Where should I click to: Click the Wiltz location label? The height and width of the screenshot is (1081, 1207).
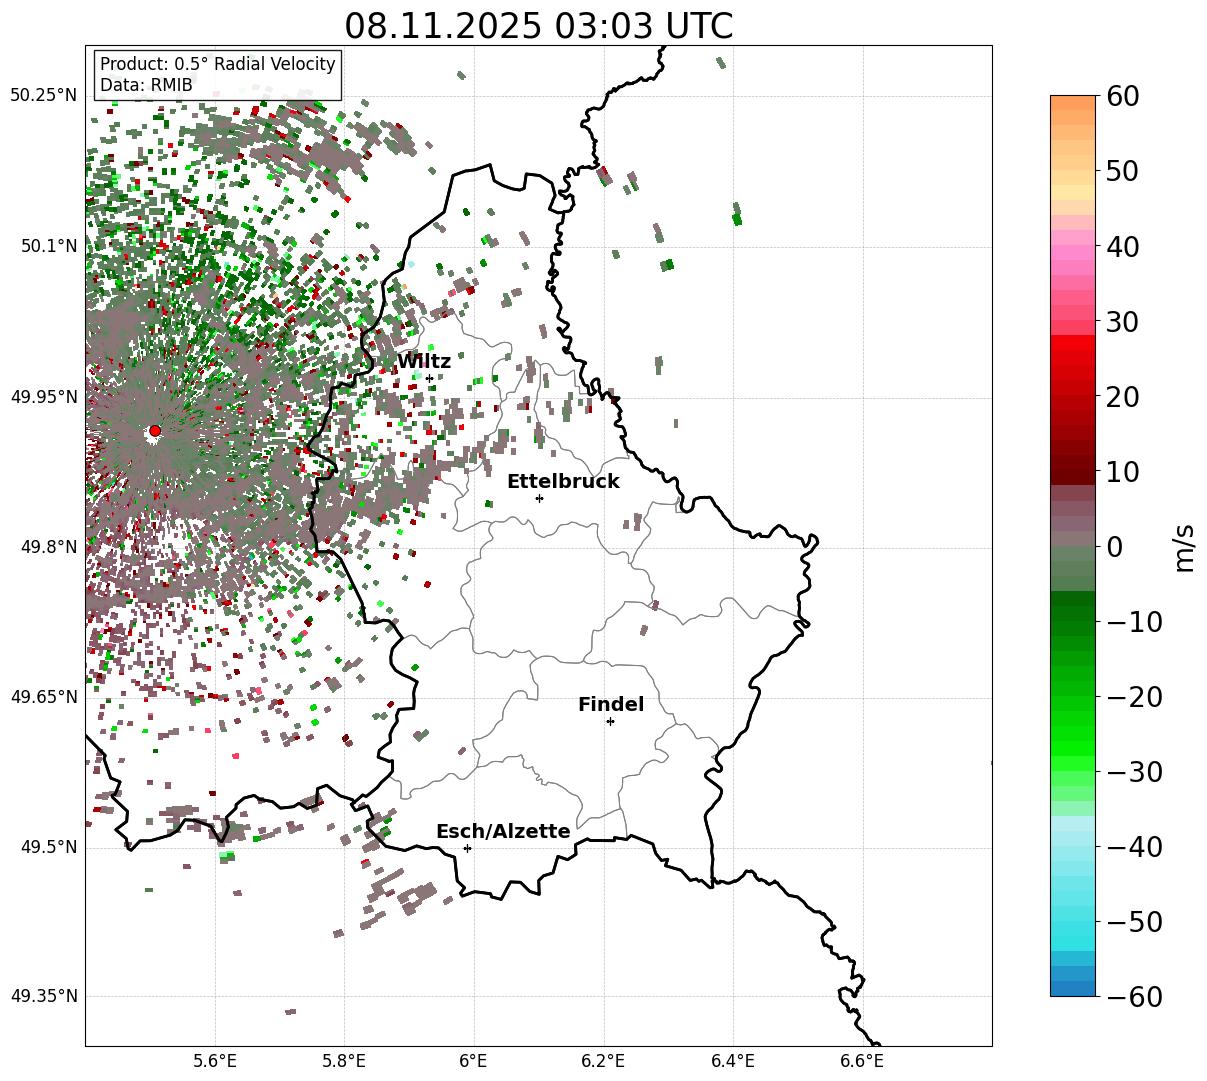pyautogui.click(x=424, y=362)
